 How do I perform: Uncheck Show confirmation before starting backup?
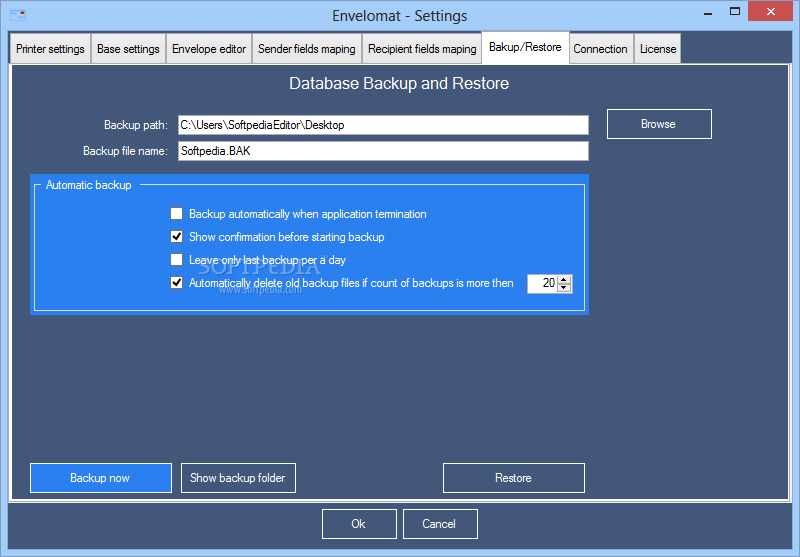tap(177, 237)
